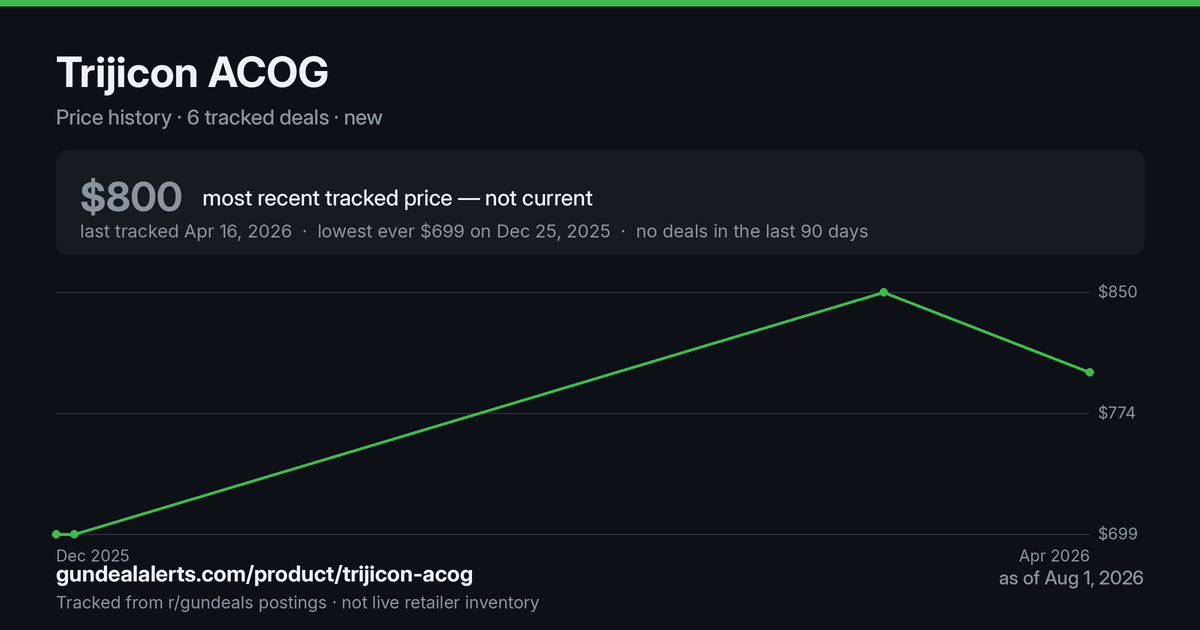Click the second data point at $699
Screen dimensions: 1200x630
[74, 534]
